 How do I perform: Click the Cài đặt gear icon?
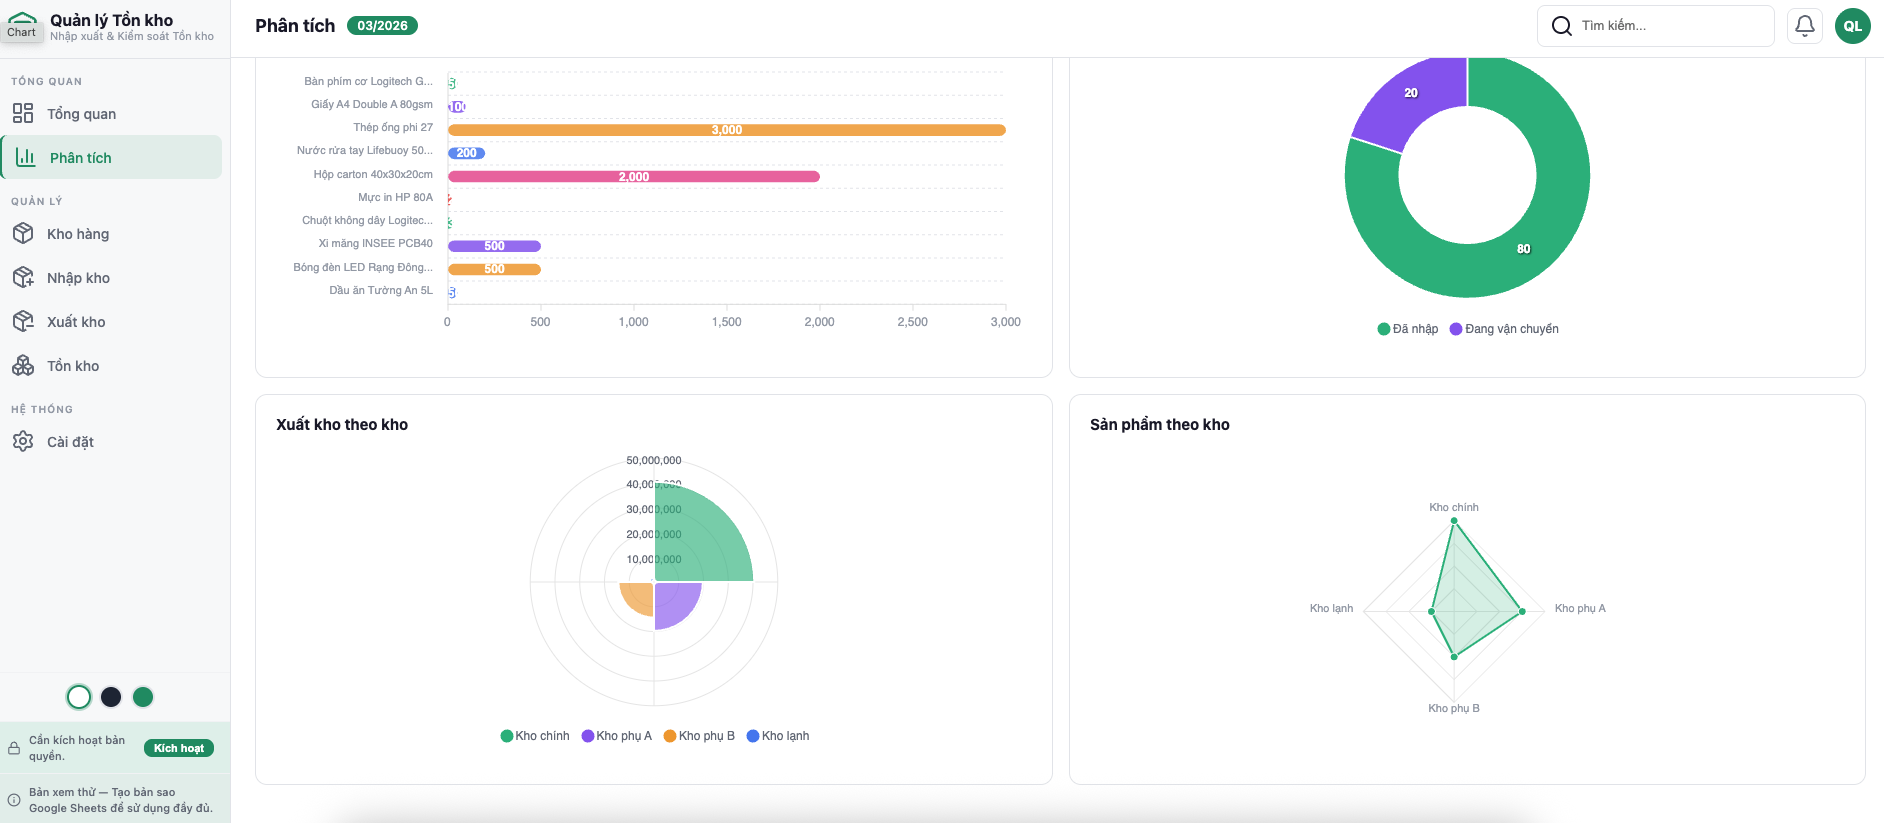click(23, 442)
